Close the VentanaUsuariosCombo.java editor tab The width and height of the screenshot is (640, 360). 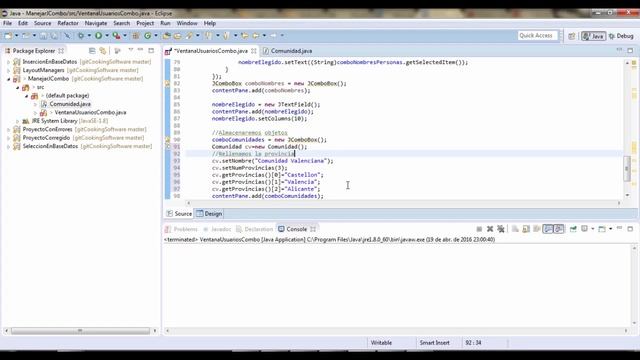click(254, 51)
